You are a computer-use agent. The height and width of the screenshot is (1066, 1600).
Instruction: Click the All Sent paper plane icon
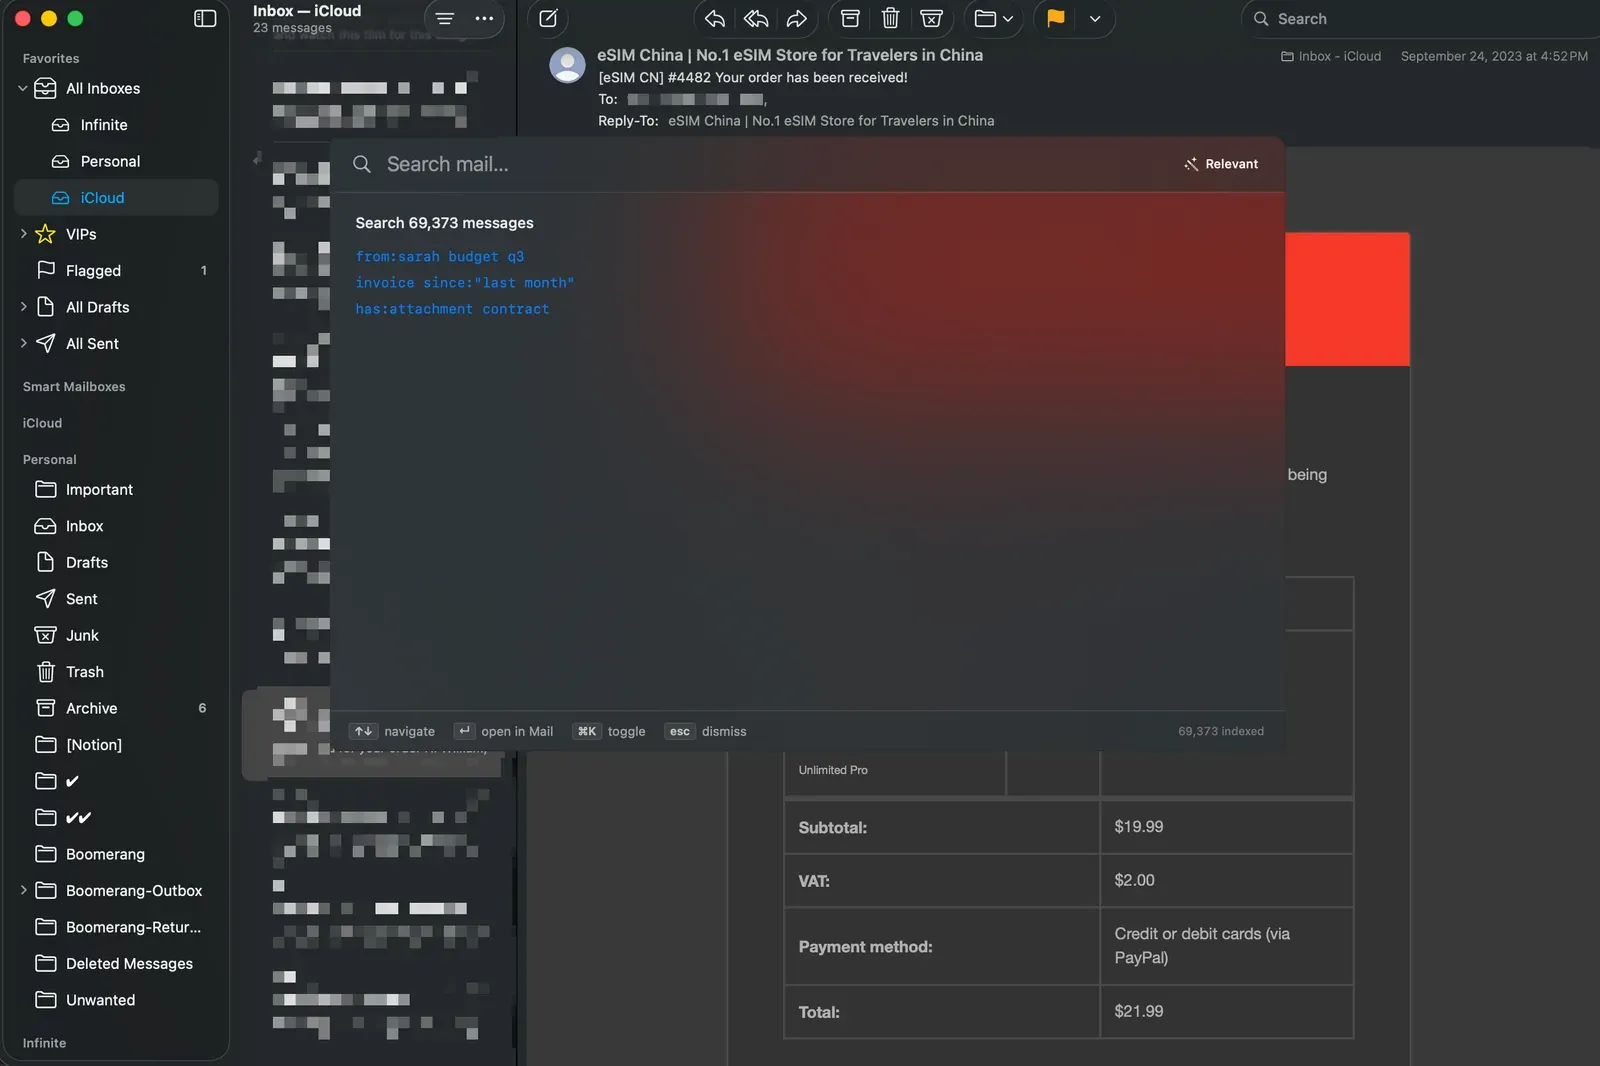point(45,343)
